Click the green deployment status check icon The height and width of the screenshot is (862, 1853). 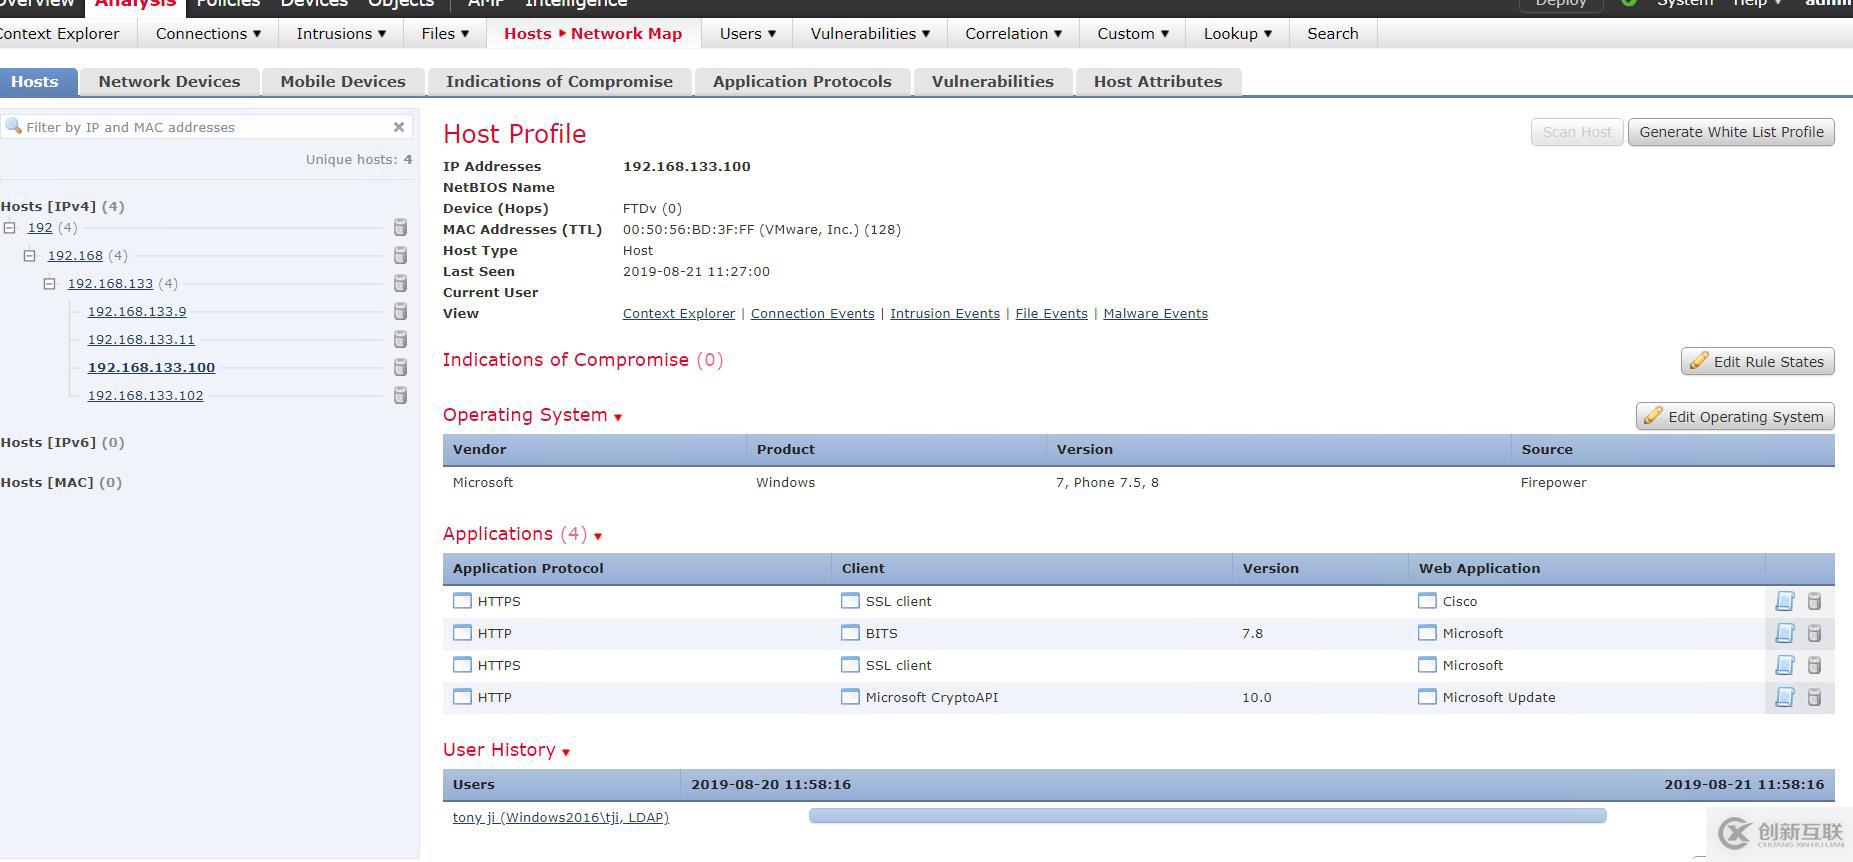(1629, 3)
